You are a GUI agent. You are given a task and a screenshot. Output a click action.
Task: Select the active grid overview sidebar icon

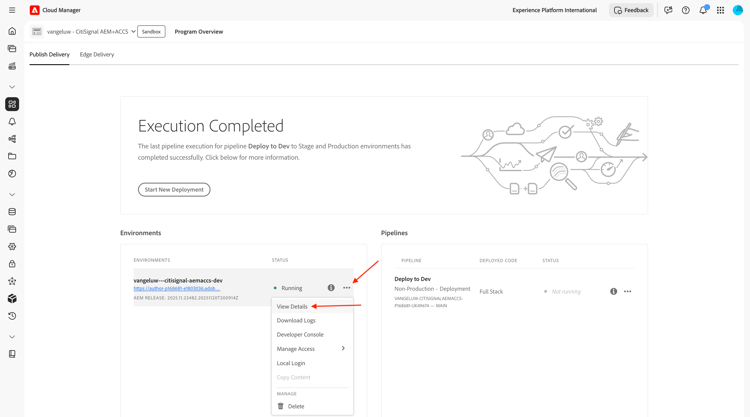pyautogui.click(x=12, y=104)
